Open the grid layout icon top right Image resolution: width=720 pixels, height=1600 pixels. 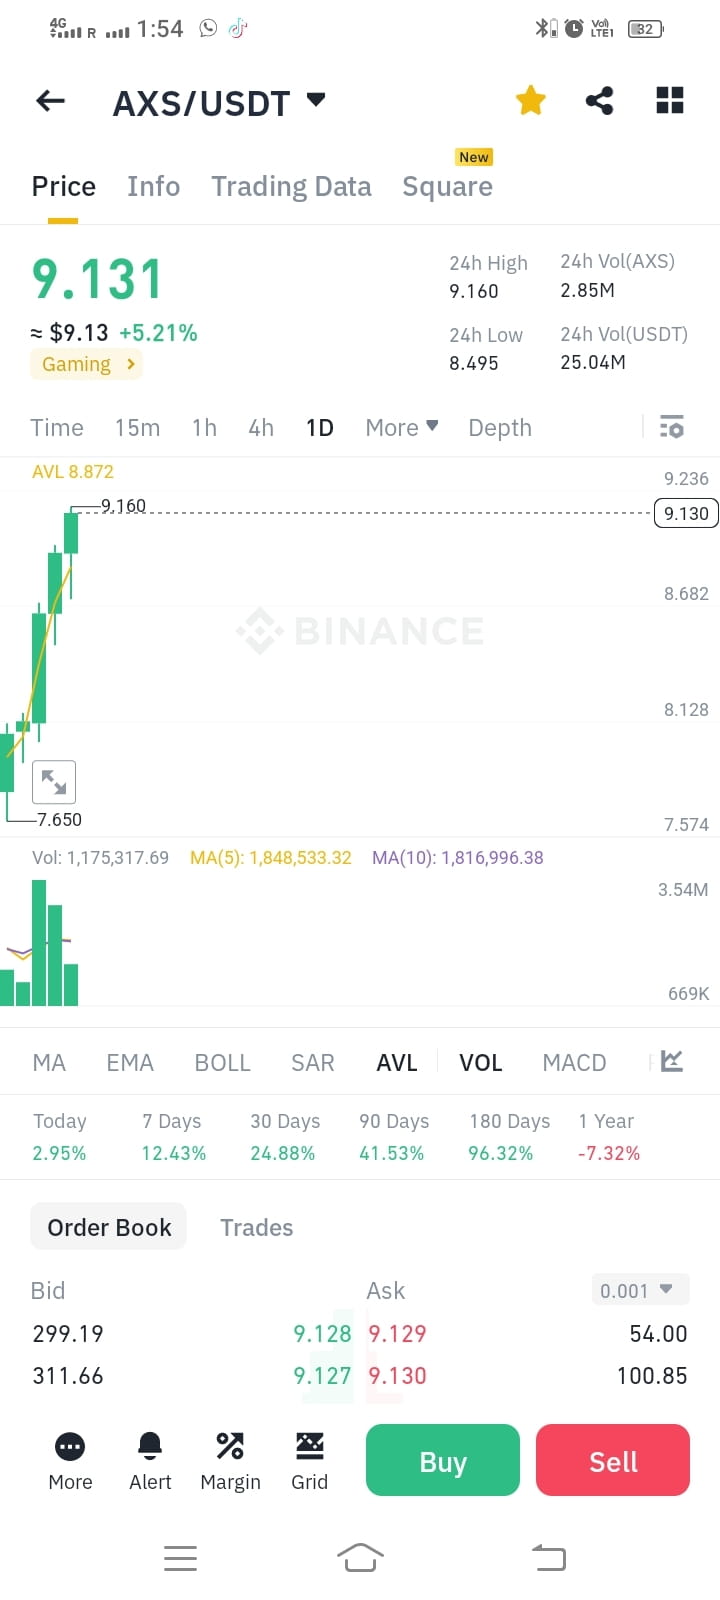coord(669,100)
